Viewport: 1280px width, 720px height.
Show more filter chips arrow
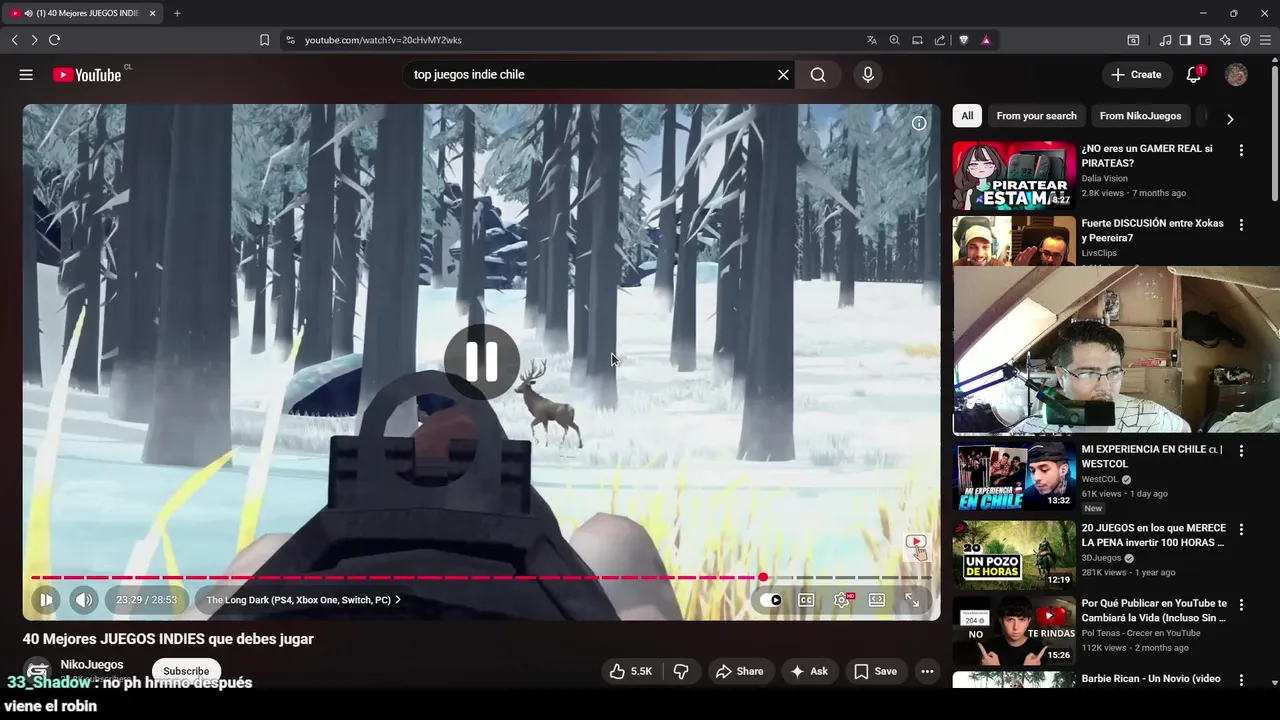(1230, 118)
